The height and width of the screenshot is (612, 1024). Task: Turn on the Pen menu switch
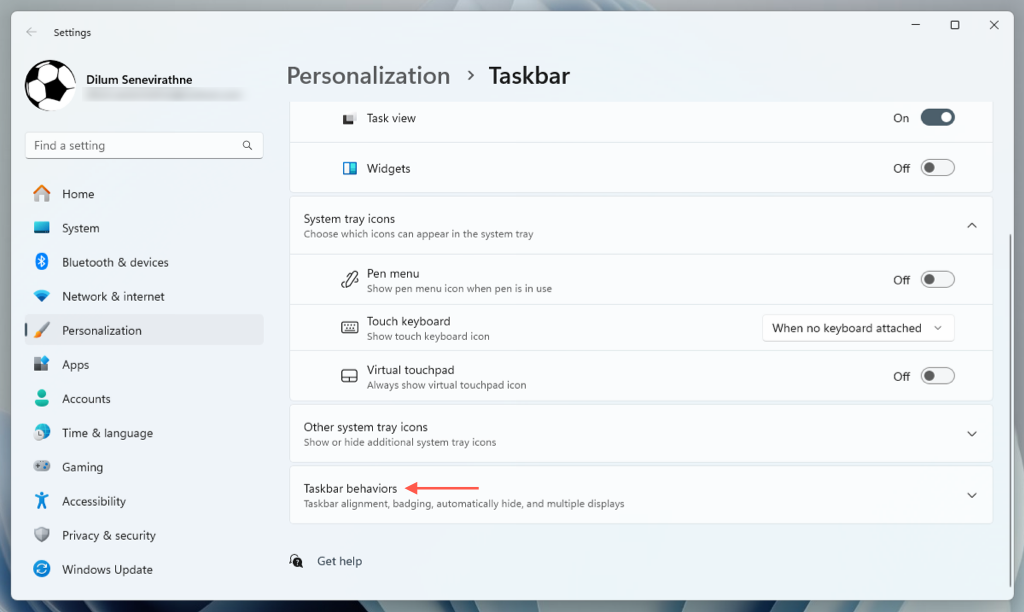tap(937, 280)
